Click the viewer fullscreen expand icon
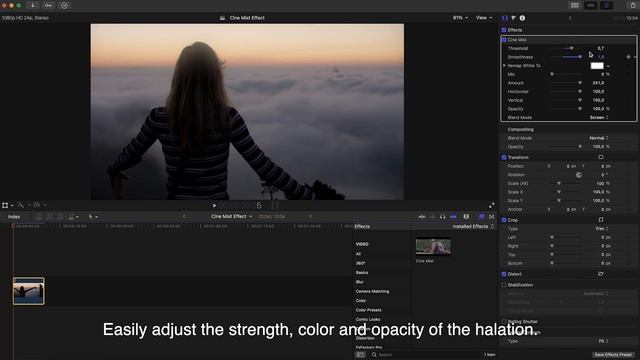 [491, 205]
